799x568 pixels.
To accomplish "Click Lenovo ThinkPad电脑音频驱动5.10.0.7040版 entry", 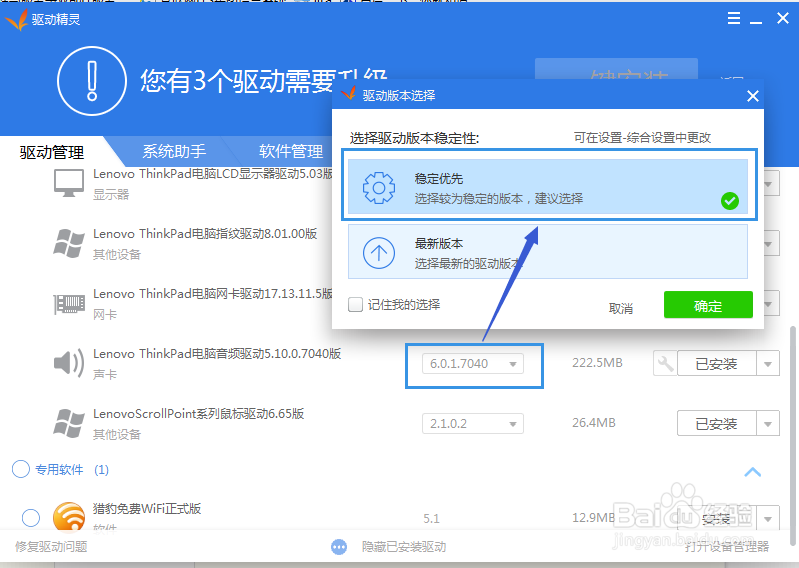I will coord(217,354).
